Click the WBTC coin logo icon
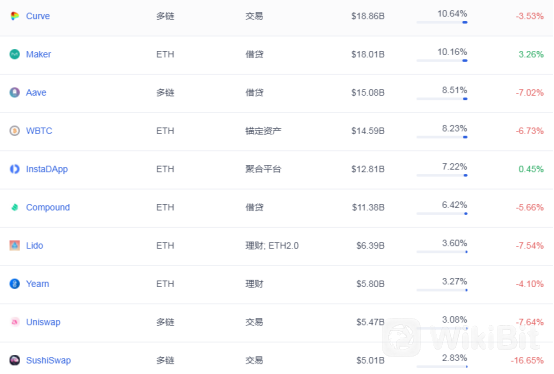The image size is (554, 374). (x=14, y=131)
